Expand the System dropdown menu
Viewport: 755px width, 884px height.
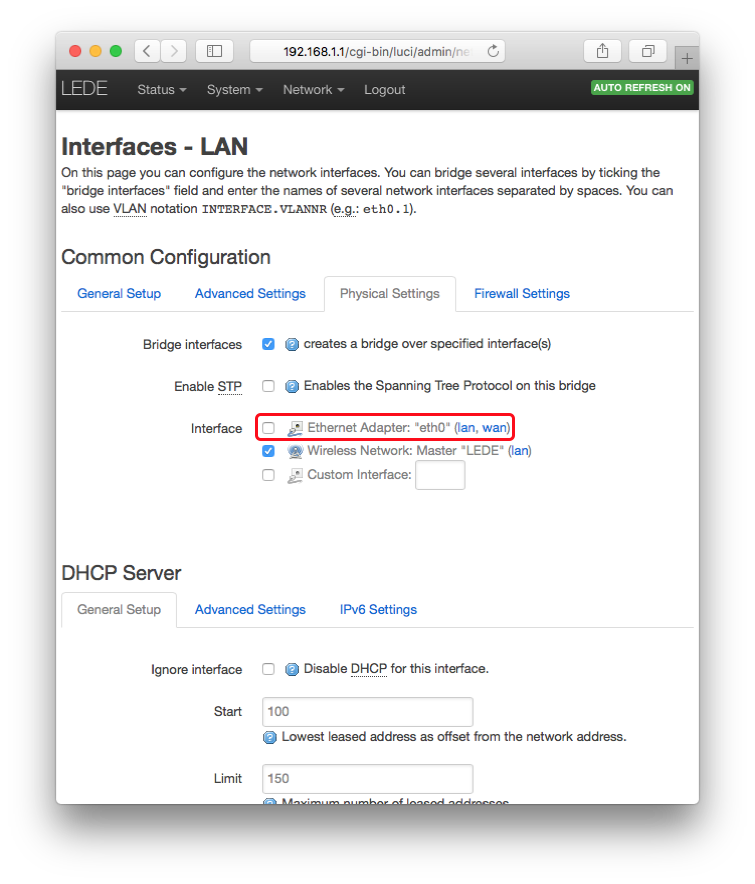point(235,90)
